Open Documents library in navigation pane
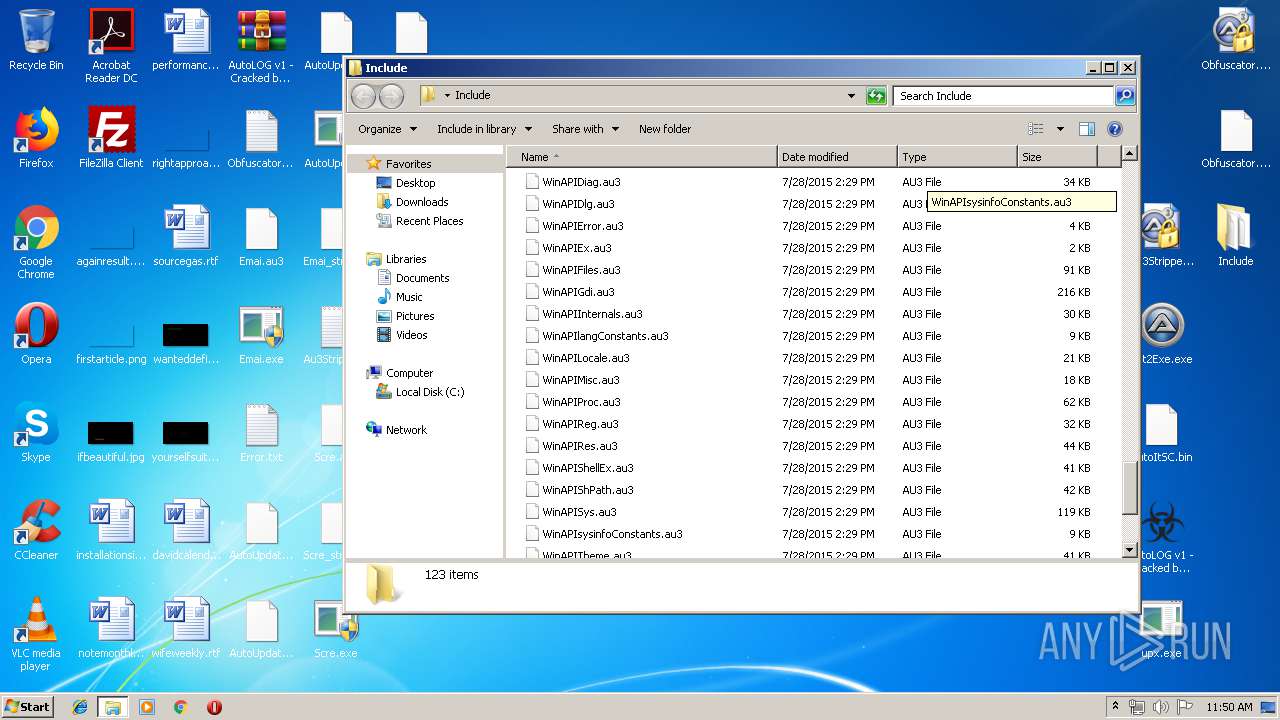Viewport: 1280px width, 720px height. 422,278
